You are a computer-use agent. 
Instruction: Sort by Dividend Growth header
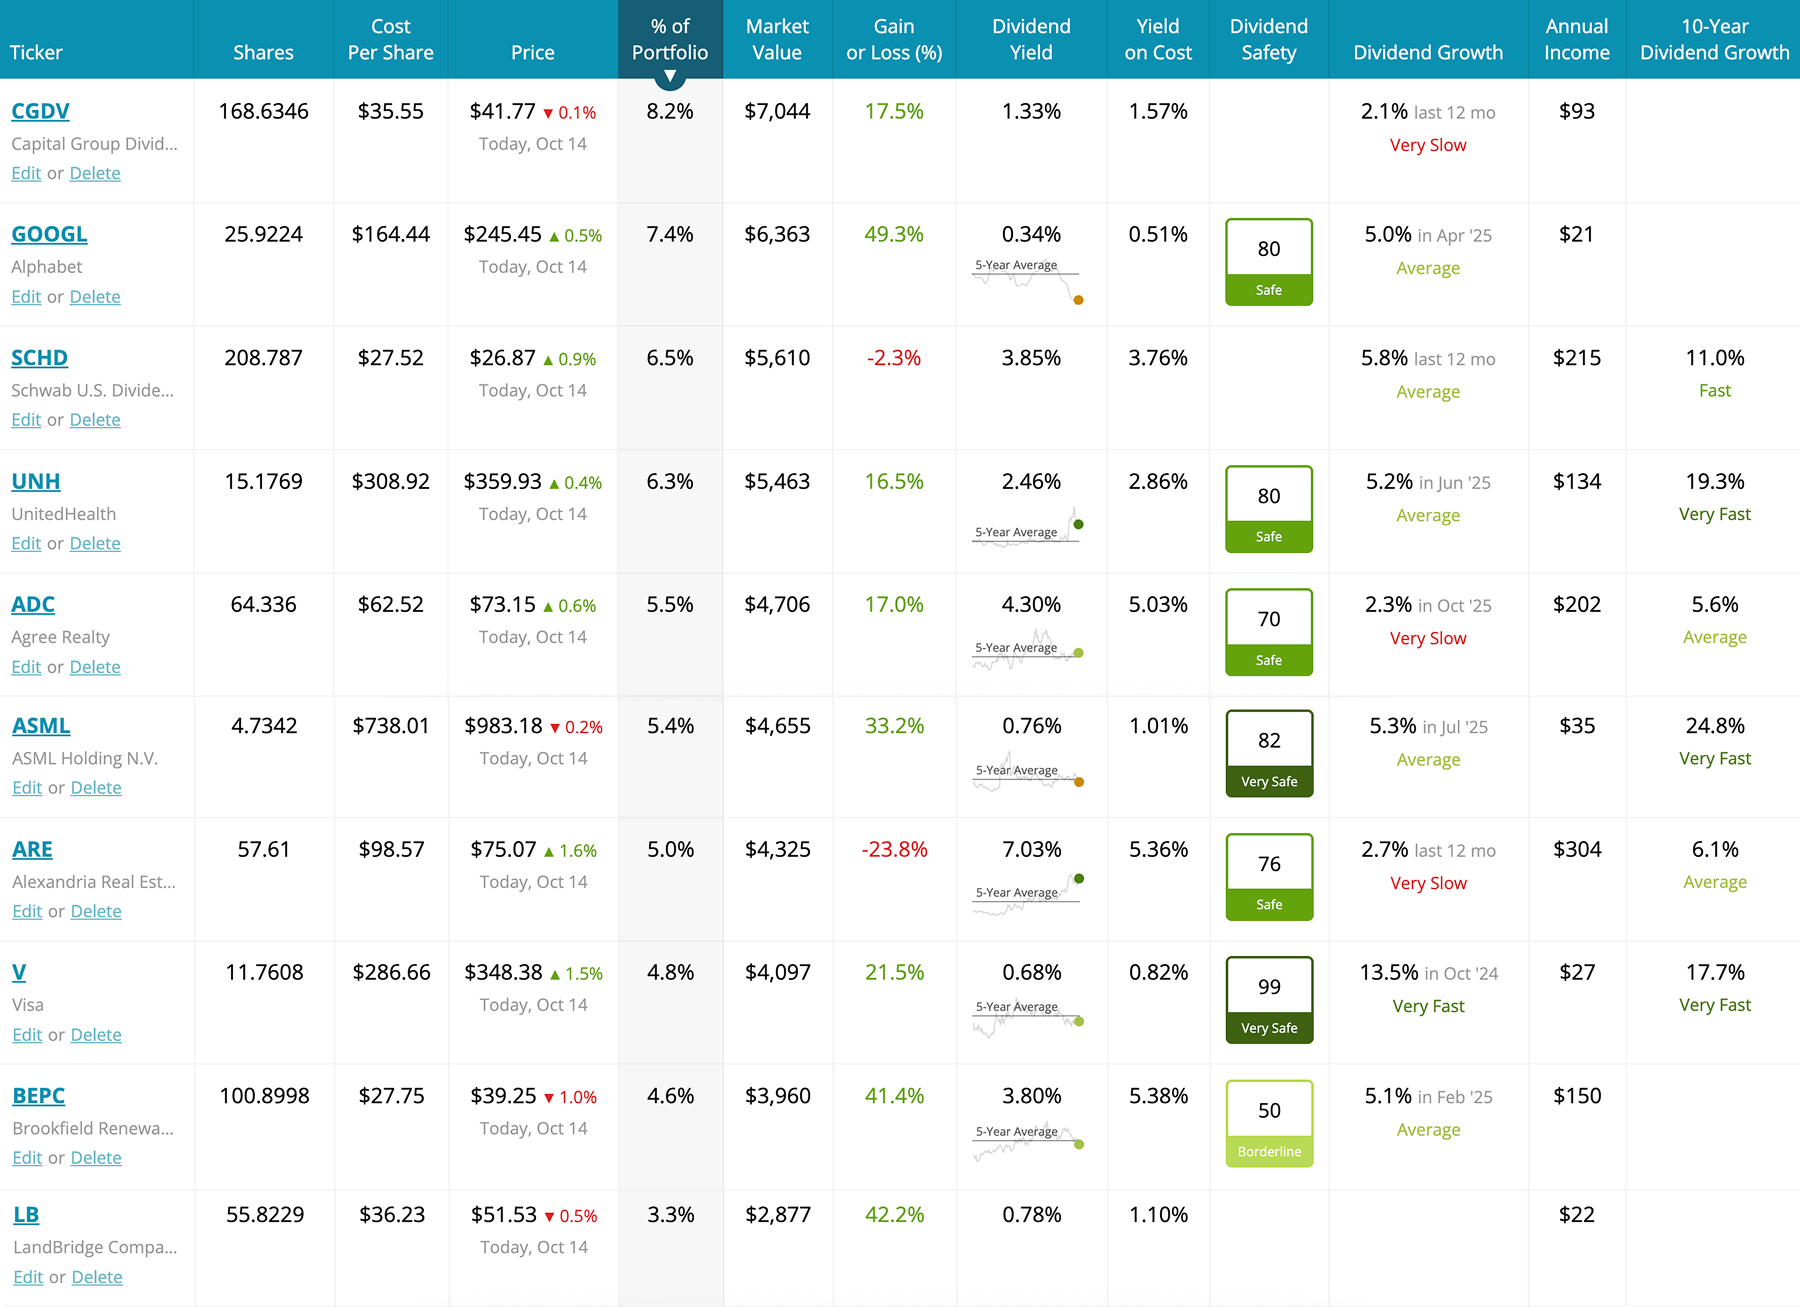pos(1428,52)
